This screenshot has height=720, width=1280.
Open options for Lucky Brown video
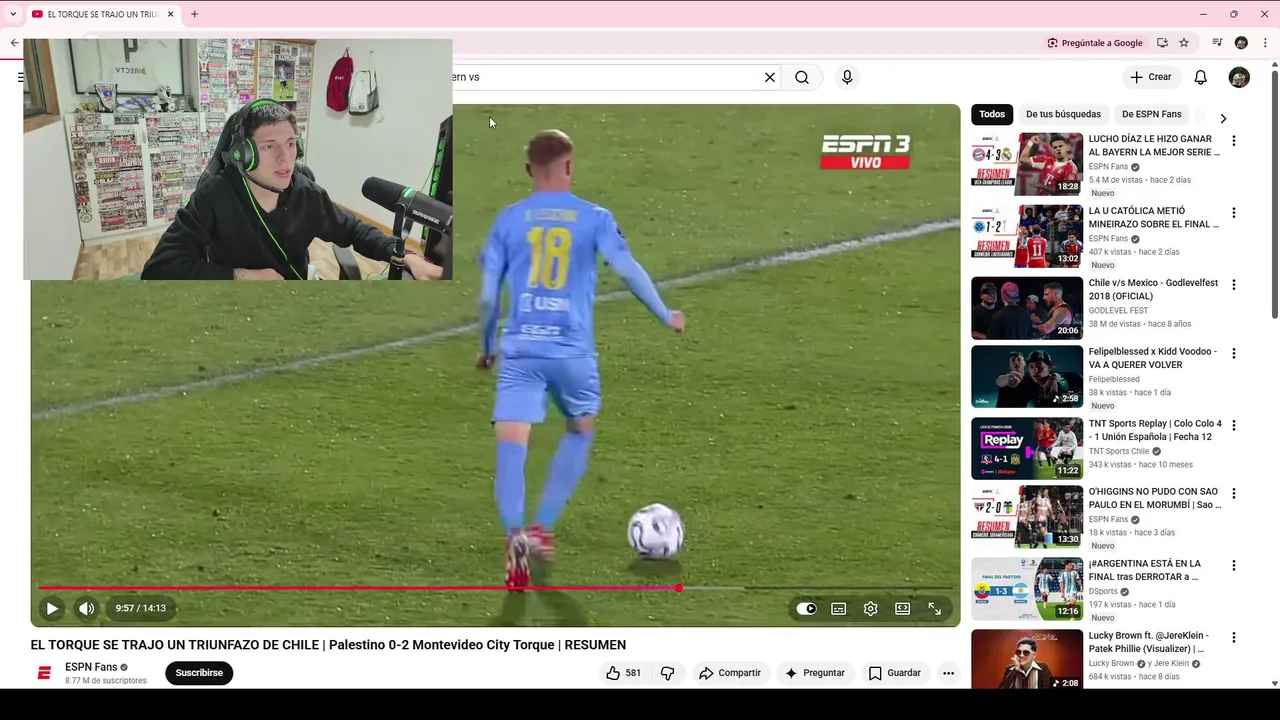point(1234,637)
